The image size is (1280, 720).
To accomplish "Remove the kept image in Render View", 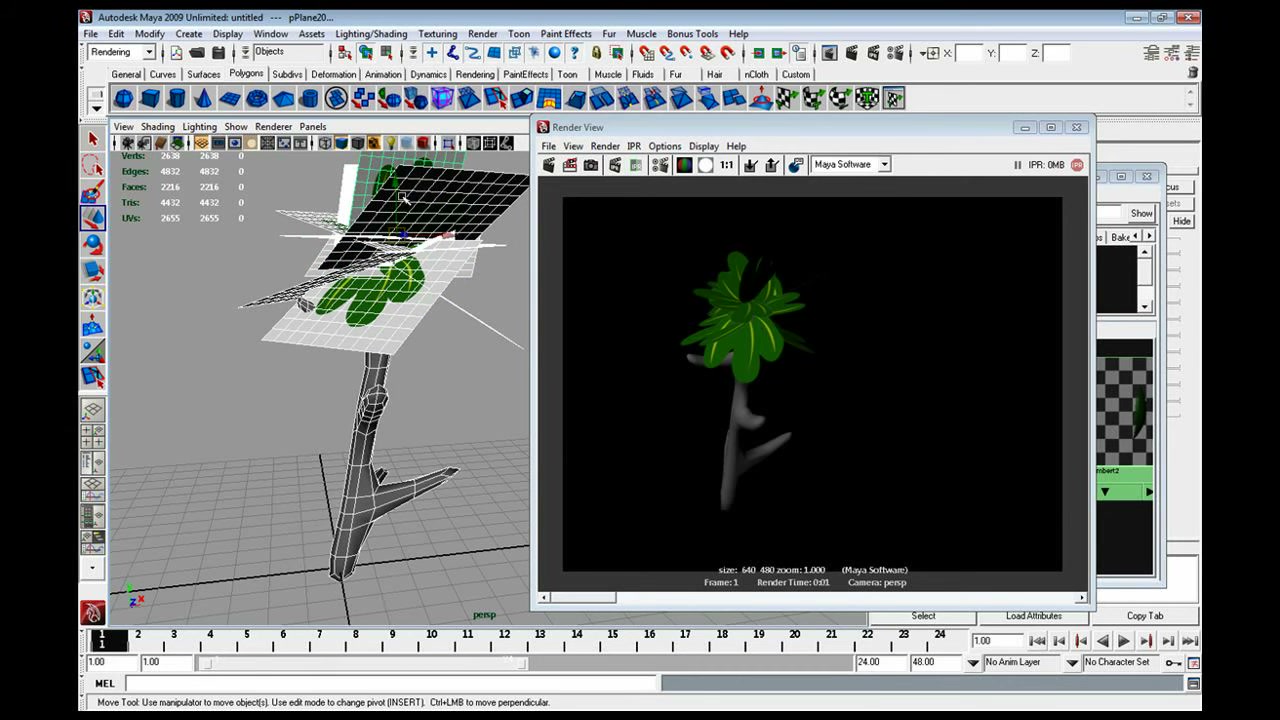I will click(x=772, y=165).
